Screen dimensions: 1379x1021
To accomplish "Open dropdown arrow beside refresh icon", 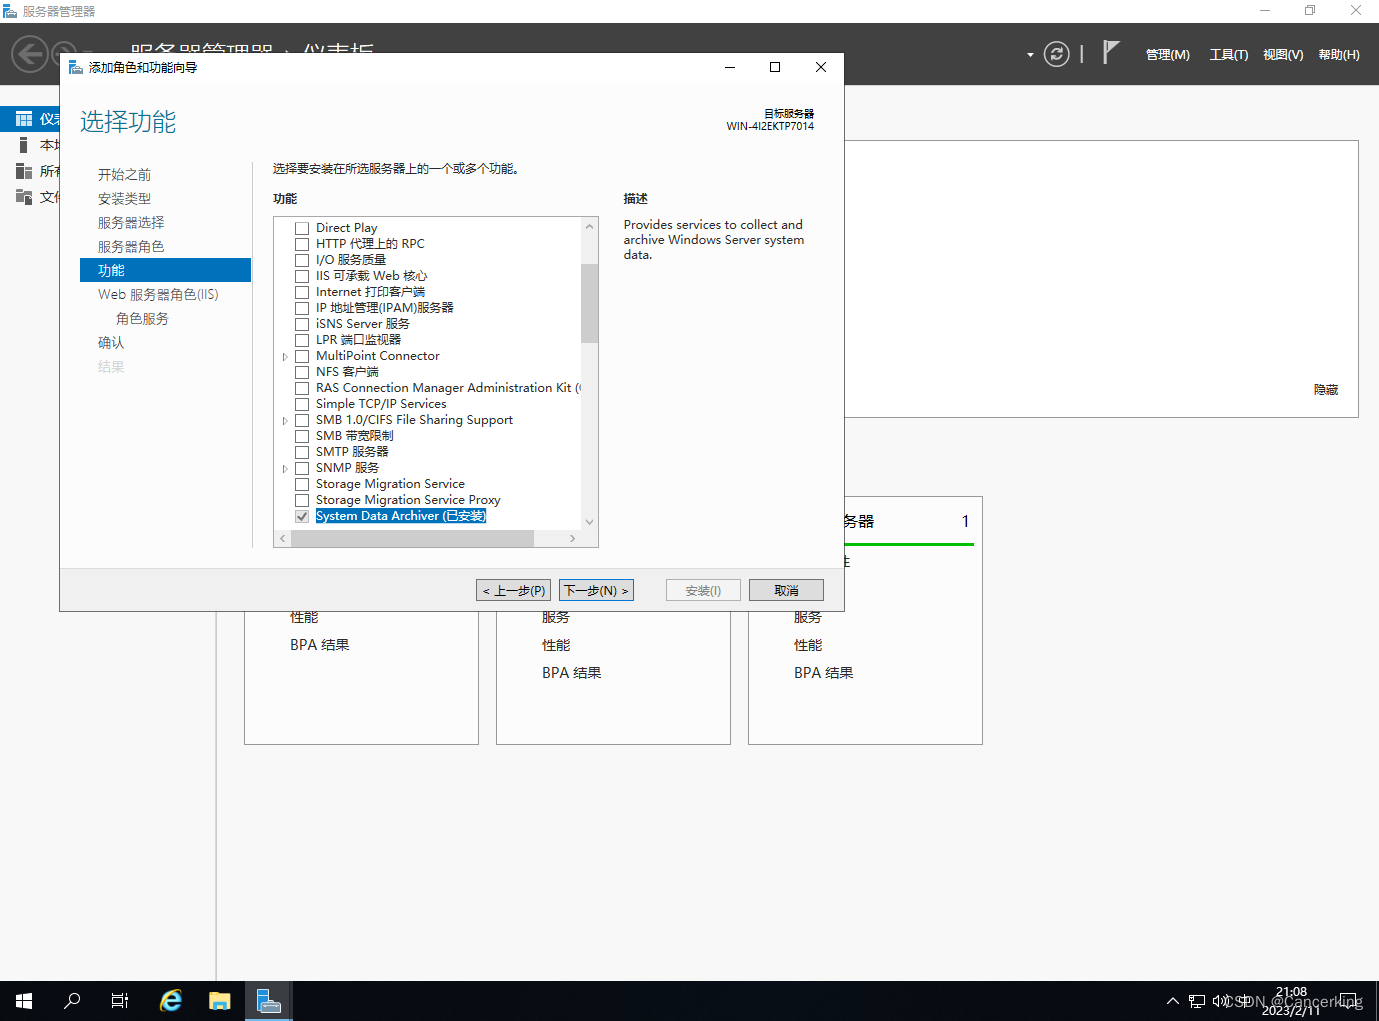I will tap(1030, 55).
